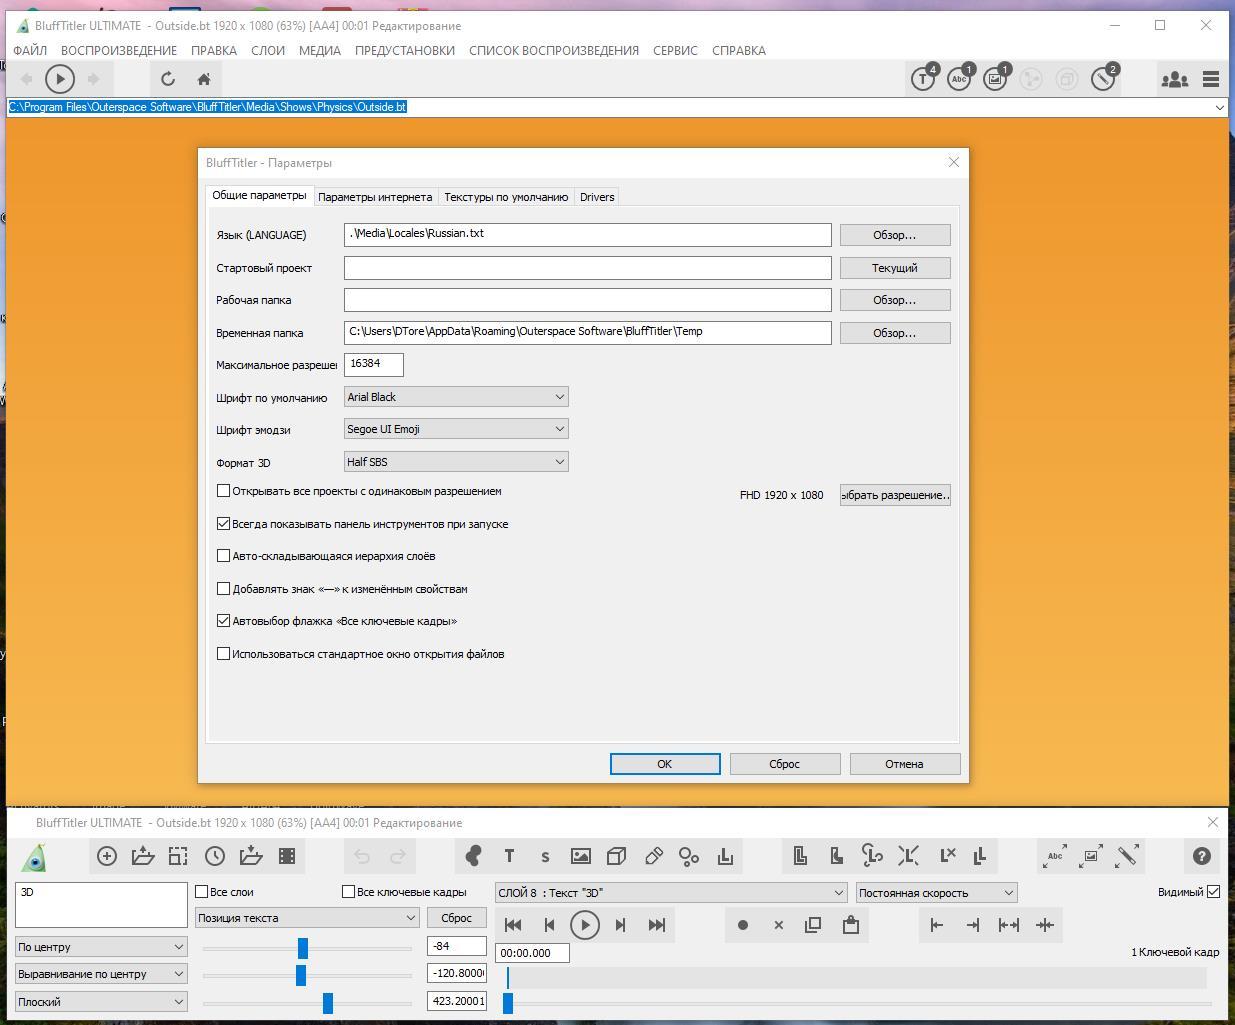Click the 'Текущий' button for start project
1235x1025 pixels.
[894, 268]
